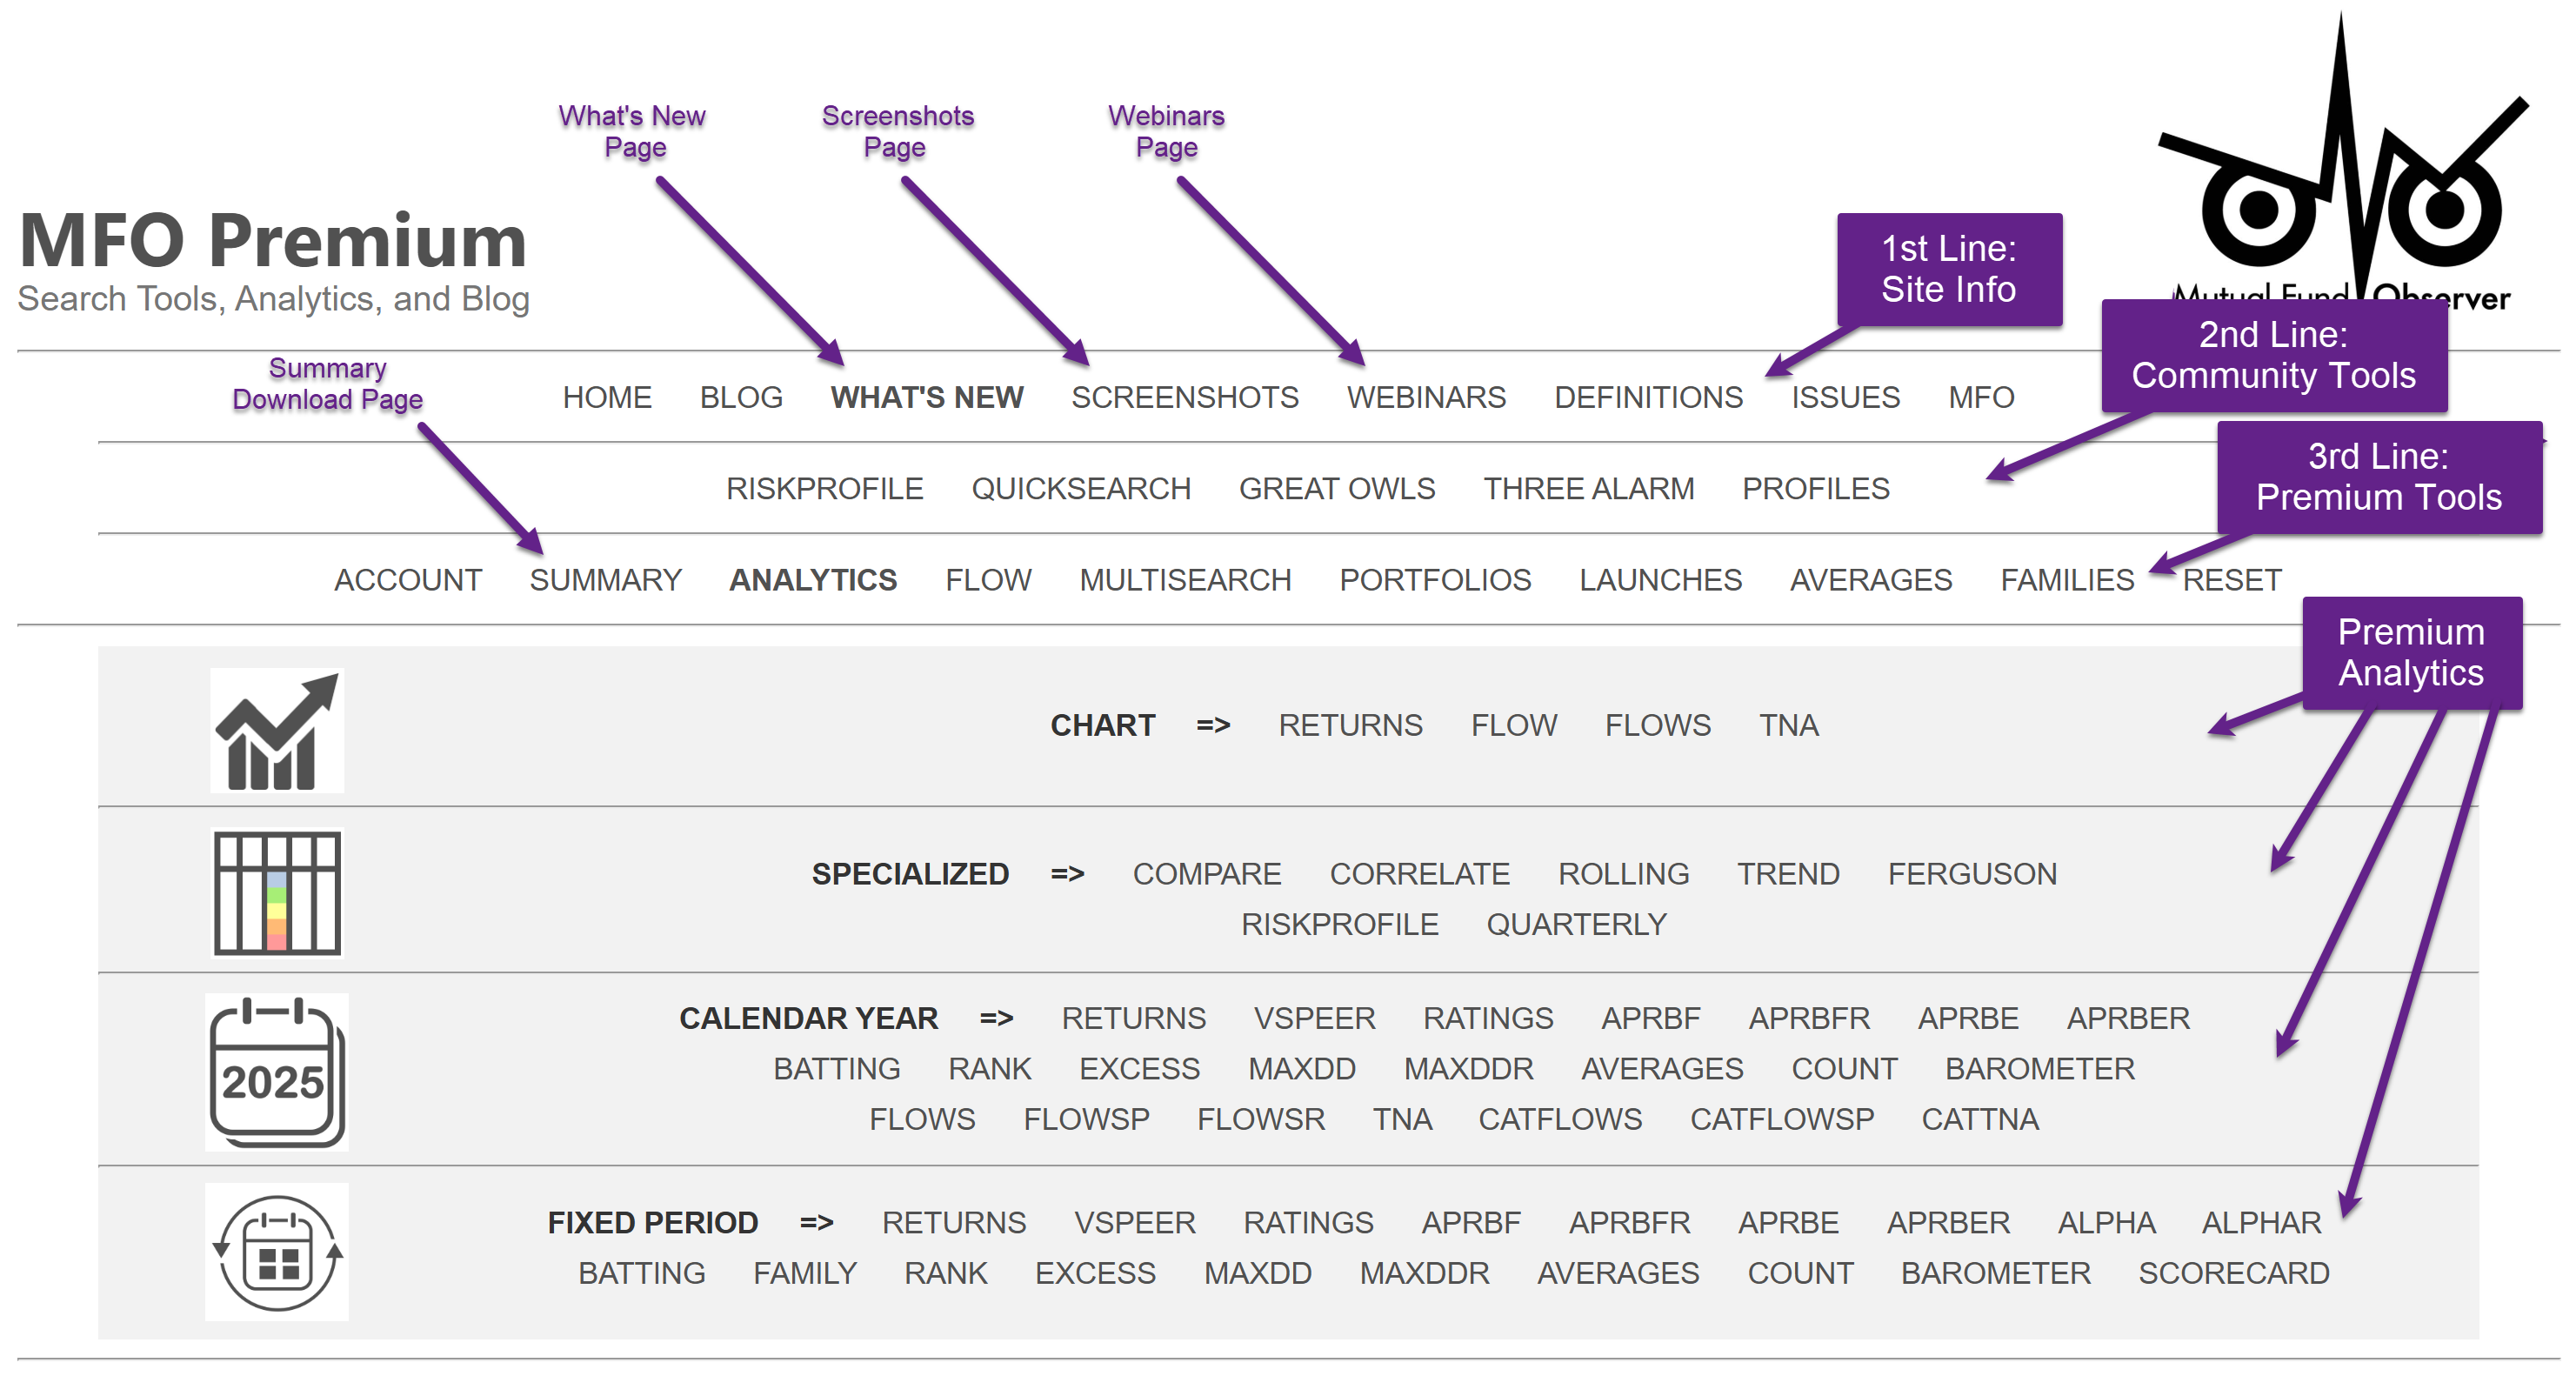This screenshot has width=2576, height=1376.
Task: Open the FLOWSR calendar year link
Action: pyautogui.click(x=1260, y=1119)
